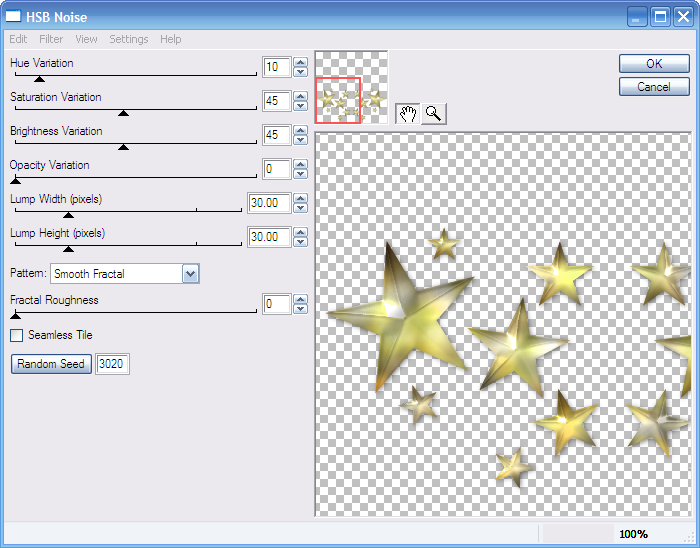Select the magnifier zoom tool
This screenshot has height=548, width=700.
tap(433, 113)
